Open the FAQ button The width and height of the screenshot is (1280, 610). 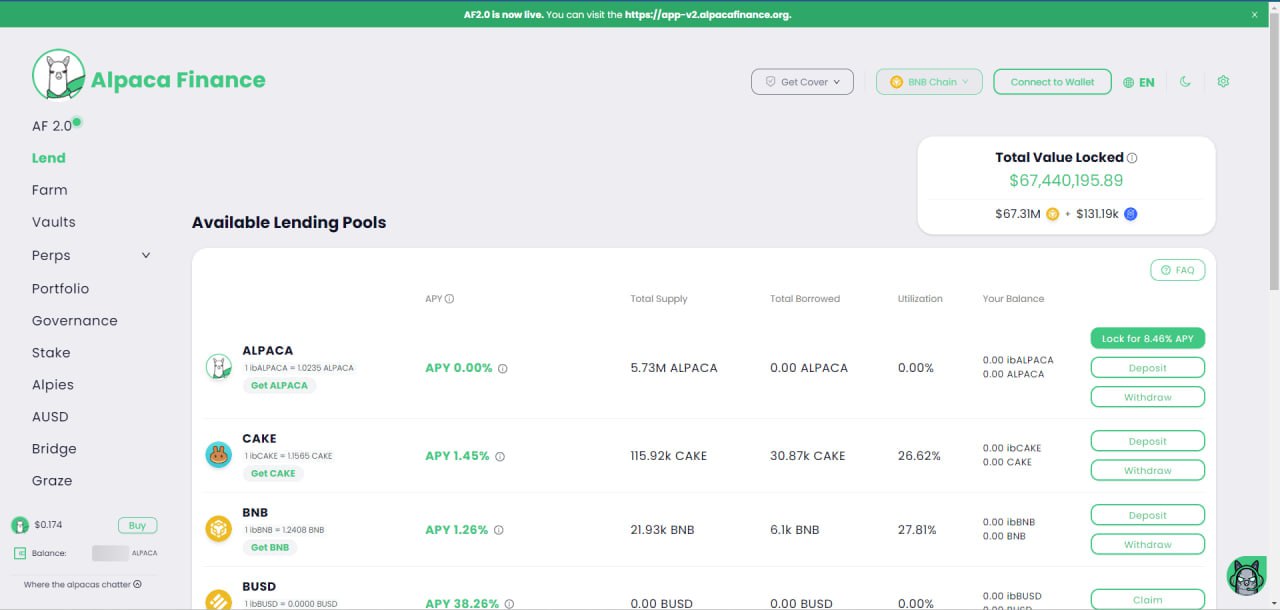coord(1177,270)
